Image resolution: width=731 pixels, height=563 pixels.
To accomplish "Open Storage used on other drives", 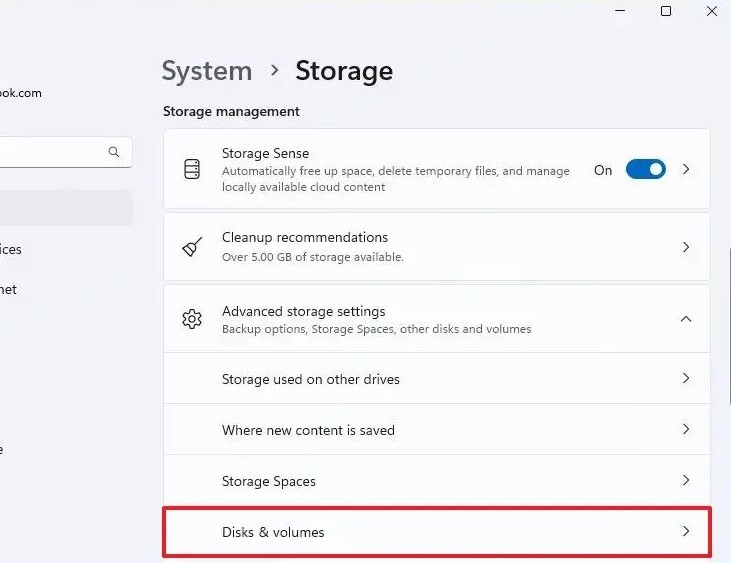I will click(x=311, y=379).
